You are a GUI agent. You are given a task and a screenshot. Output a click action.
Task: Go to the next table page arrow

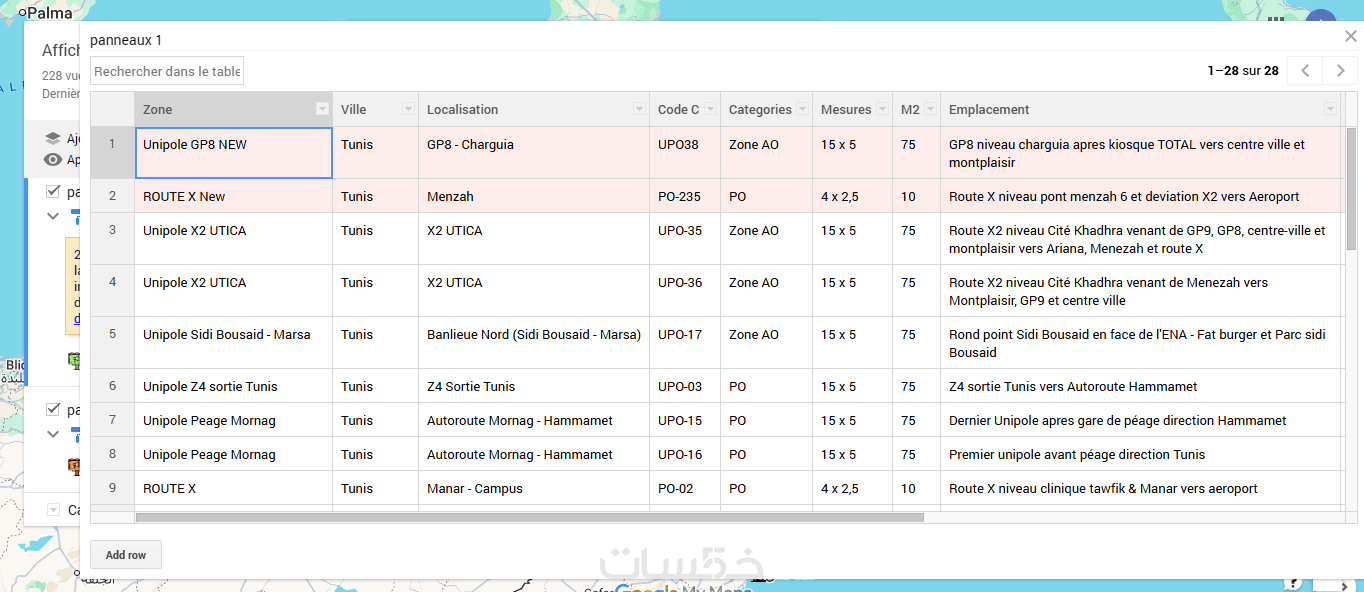point(1340,70)
